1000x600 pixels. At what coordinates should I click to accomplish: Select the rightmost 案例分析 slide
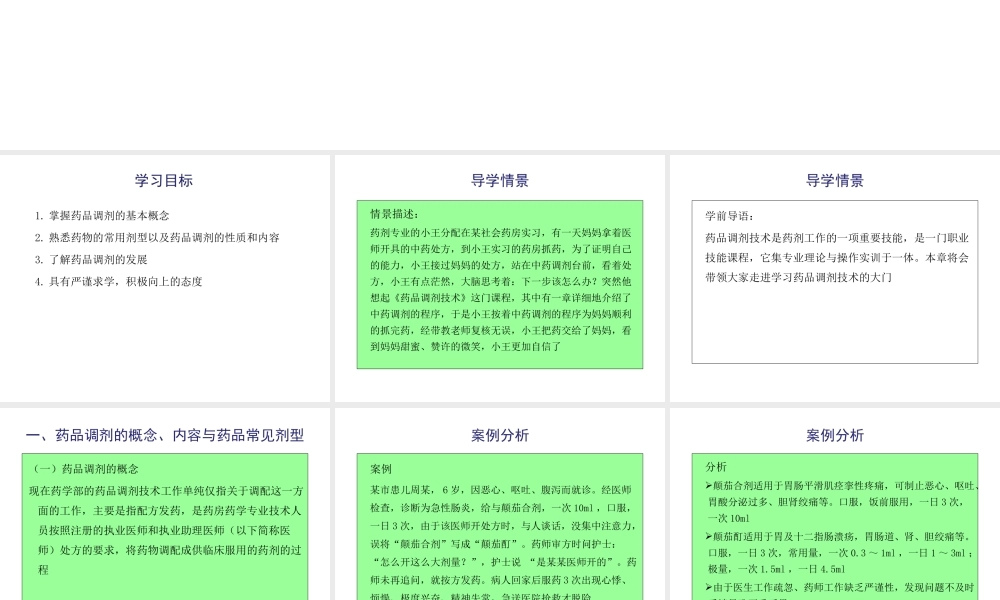tap(834, 510)
